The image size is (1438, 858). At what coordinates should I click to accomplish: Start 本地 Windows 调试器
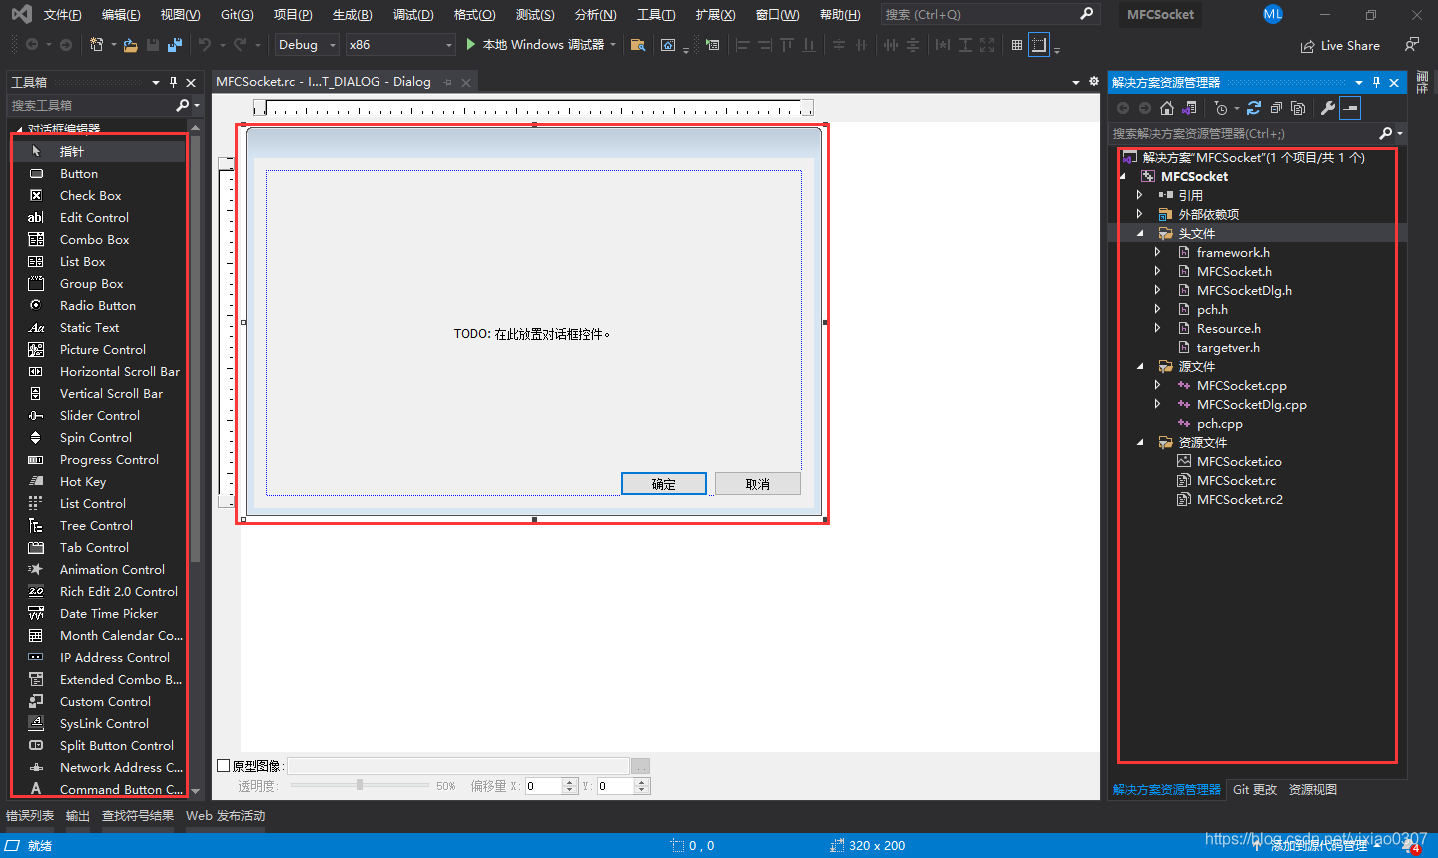coord(540,45)
